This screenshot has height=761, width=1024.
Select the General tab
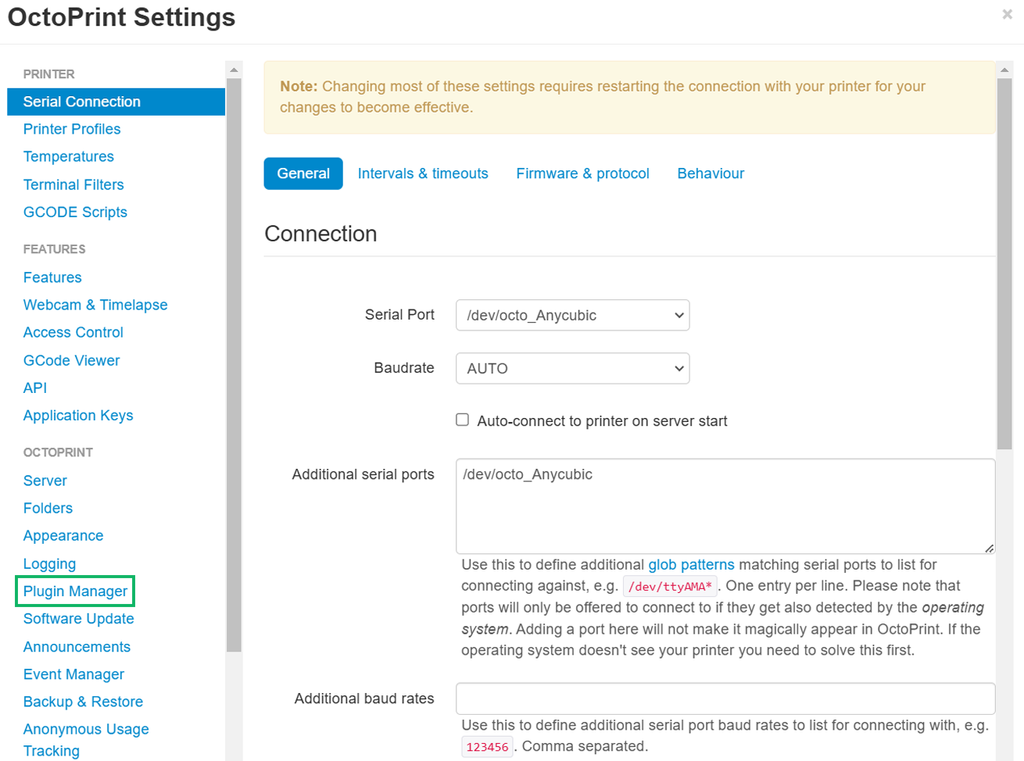click(303, 173)
